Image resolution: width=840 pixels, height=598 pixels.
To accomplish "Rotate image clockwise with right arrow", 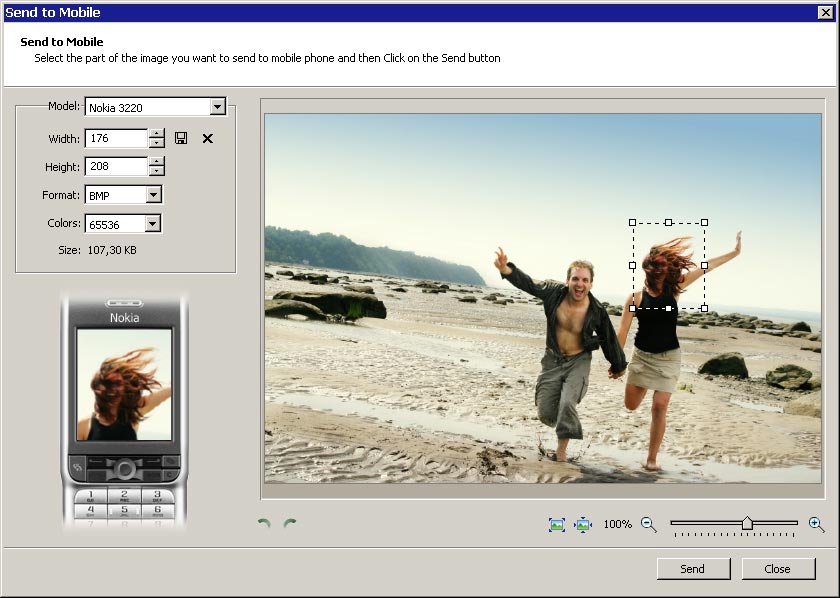I will [290, 524].
